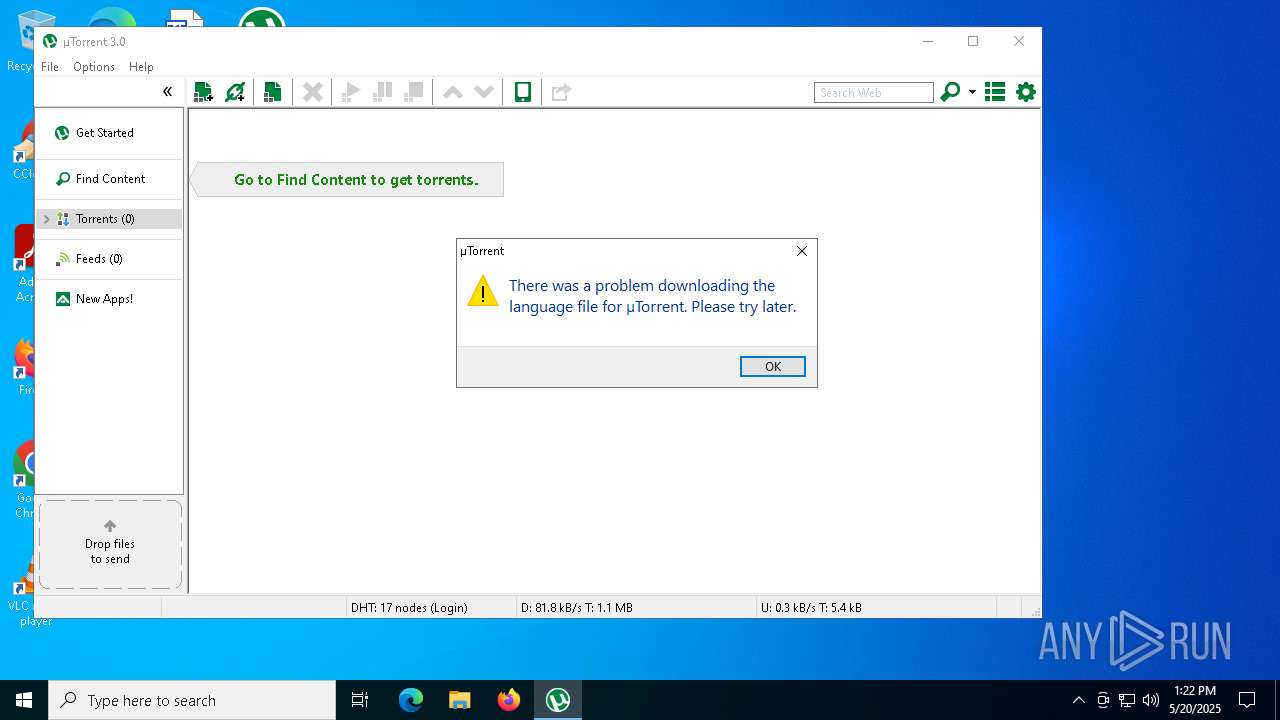Viewport: 1280px width, 720px height.
Task: Click the U: 0.3 kB/s upload status
Action: [x=811, y=607]
